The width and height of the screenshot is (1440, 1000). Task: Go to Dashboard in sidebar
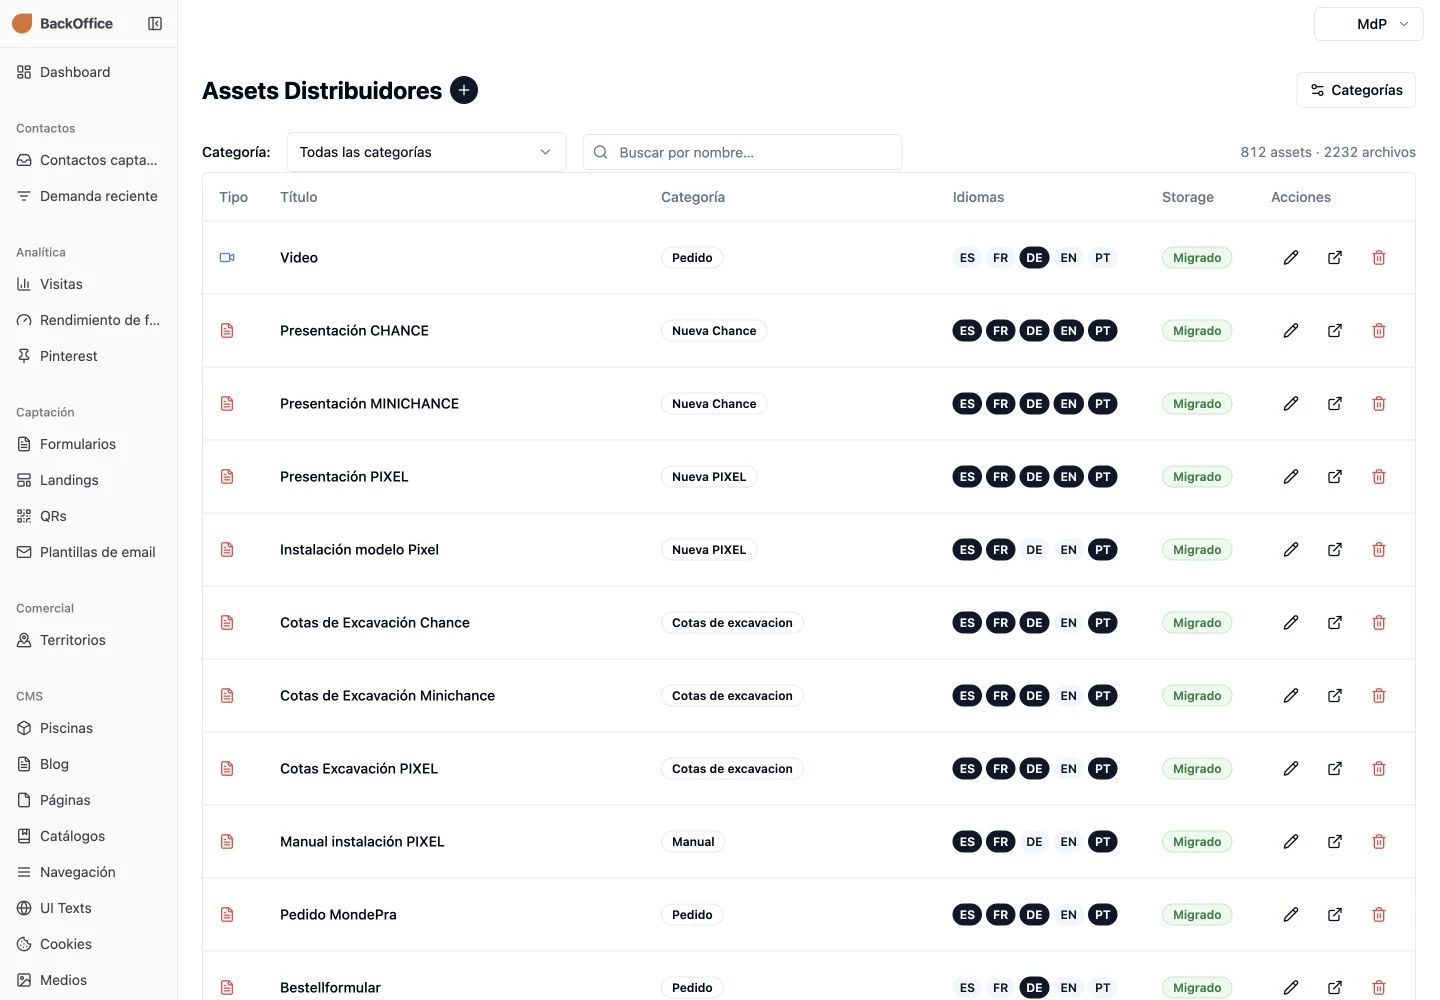(88, 72)
